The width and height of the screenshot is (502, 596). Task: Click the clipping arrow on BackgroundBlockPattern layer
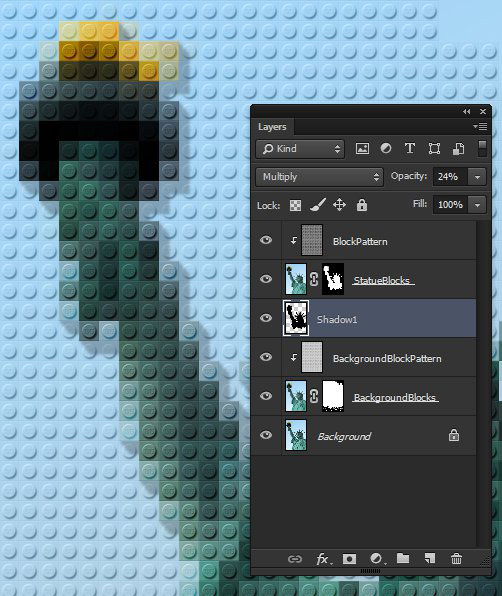click(293, 357)
